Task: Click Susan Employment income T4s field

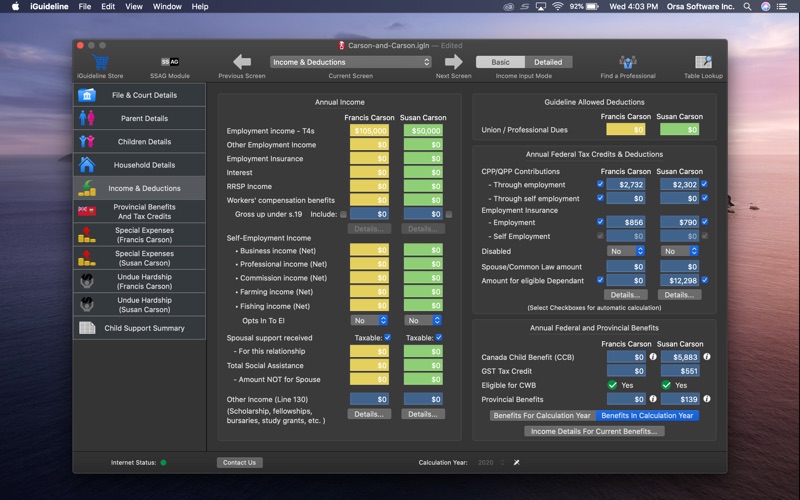Action: [x=423, y=131]
